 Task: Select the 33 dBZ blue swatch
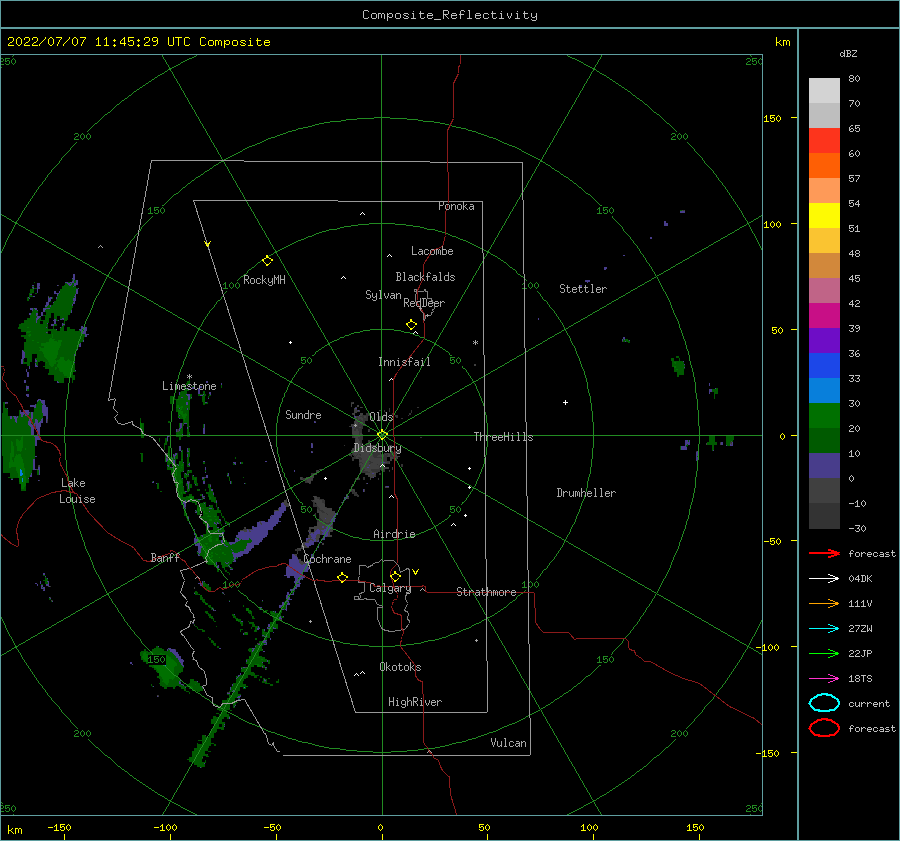pos(824,390)
